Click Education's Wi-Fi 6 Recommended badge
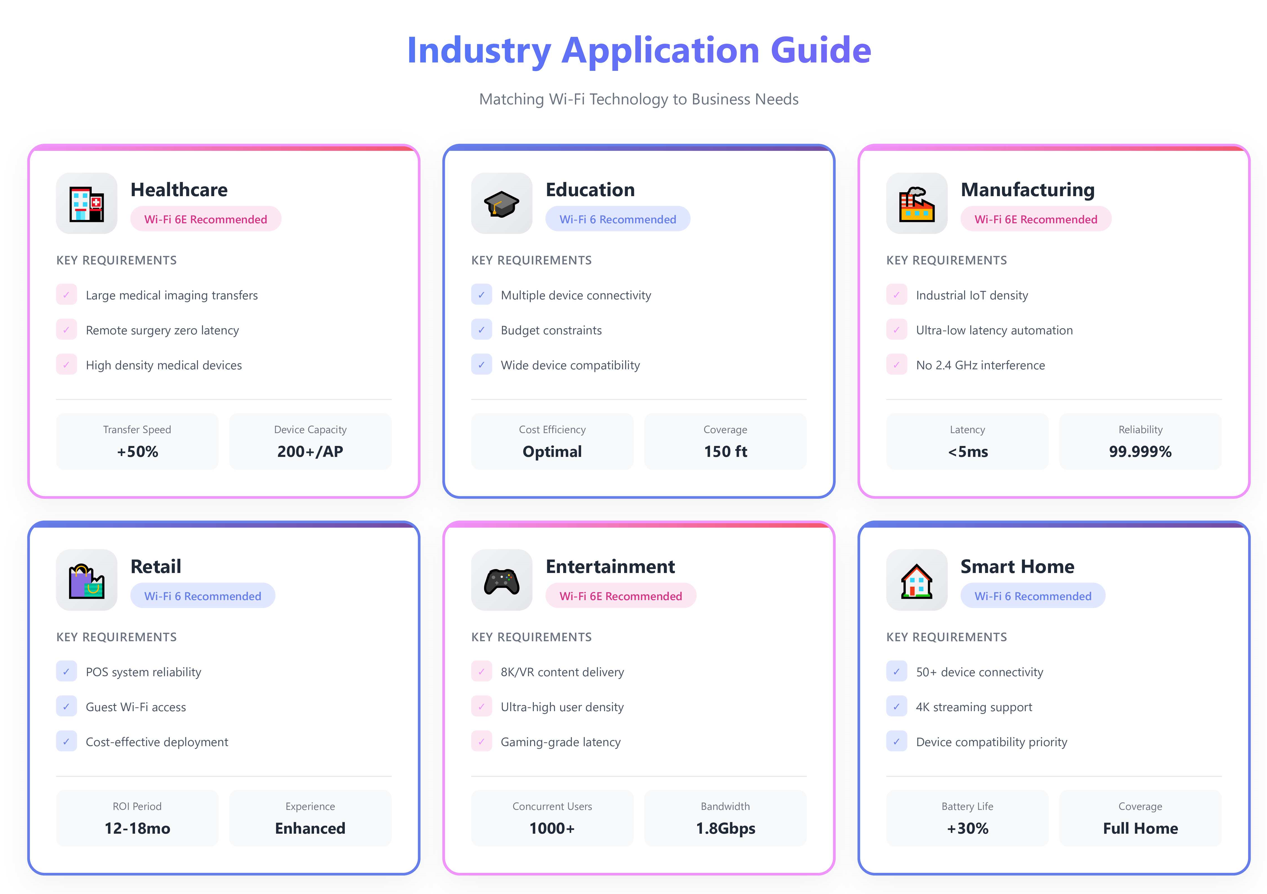 coord(617,219)
